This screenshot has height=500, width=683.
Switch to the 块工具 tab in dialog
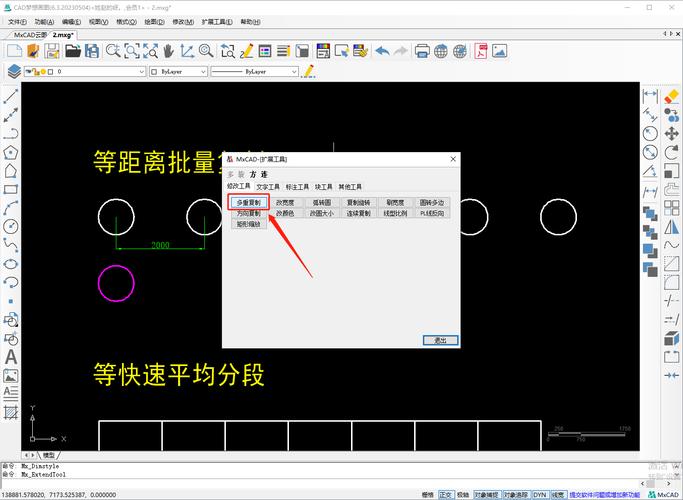[324, 187]
